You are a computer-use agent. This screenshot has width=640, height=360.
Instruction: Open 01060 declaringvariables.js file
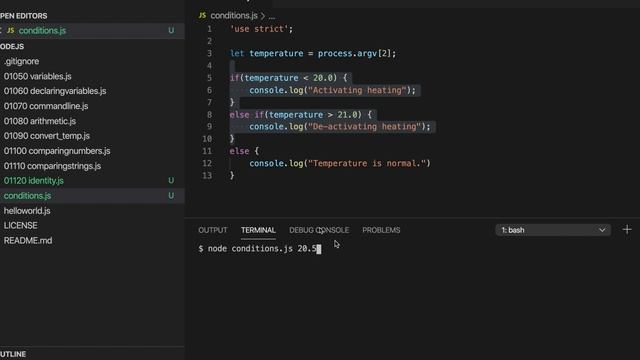(55, 91)
